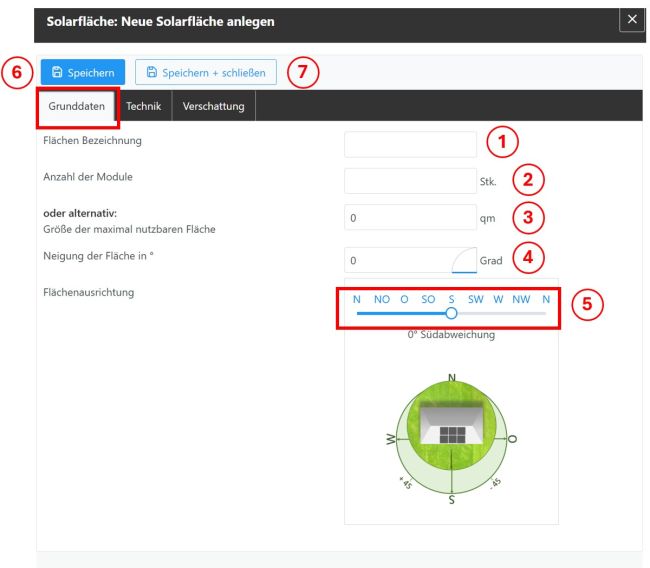Select NW direction label on slider
650x568 pixels.
521,299
